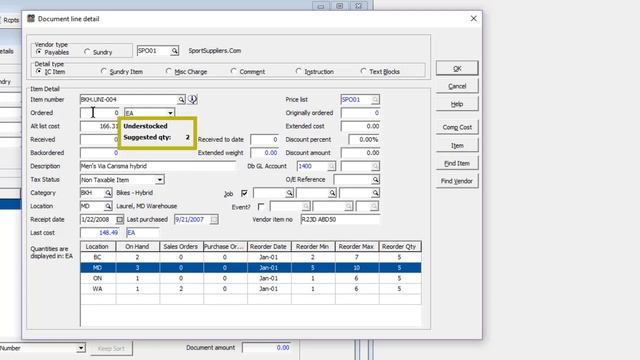Screen dimensions: 640x360
Task: Select the MD location row
Action: 251,268
